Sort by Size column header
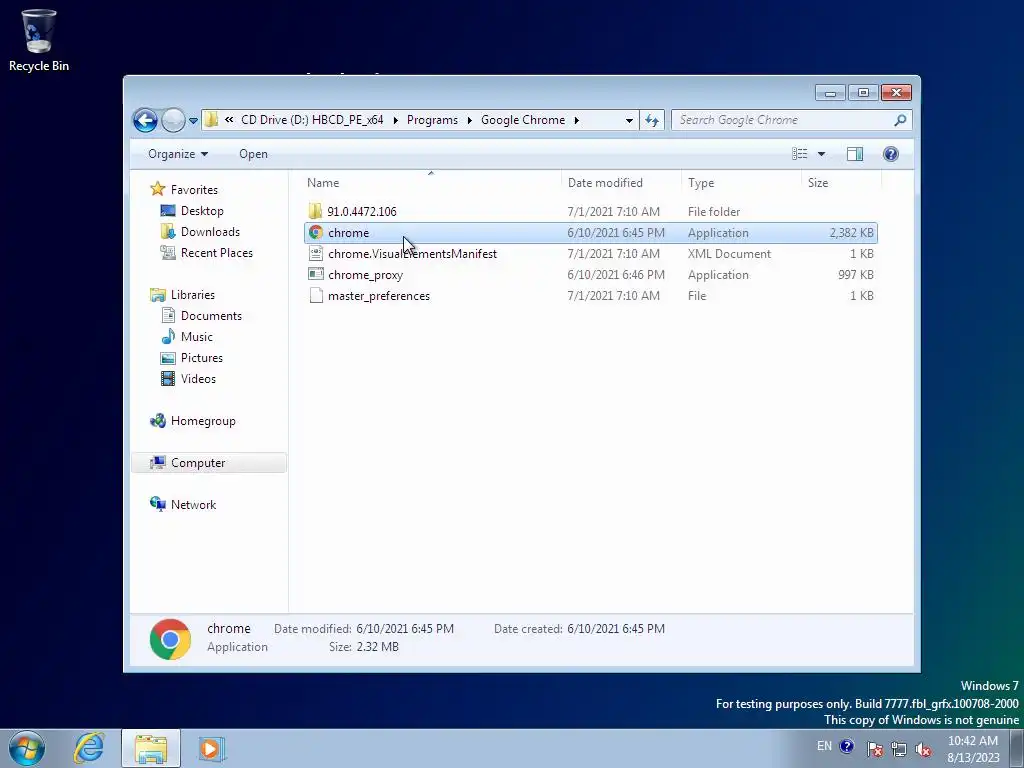This screenshot has width=1024, height=768. 841,183
